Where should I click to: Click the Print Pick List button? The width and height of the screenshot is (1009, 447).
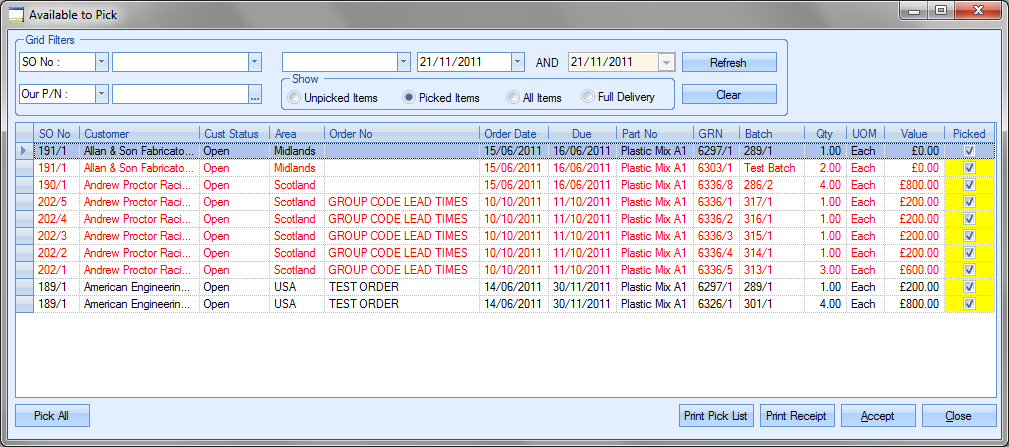715,416
